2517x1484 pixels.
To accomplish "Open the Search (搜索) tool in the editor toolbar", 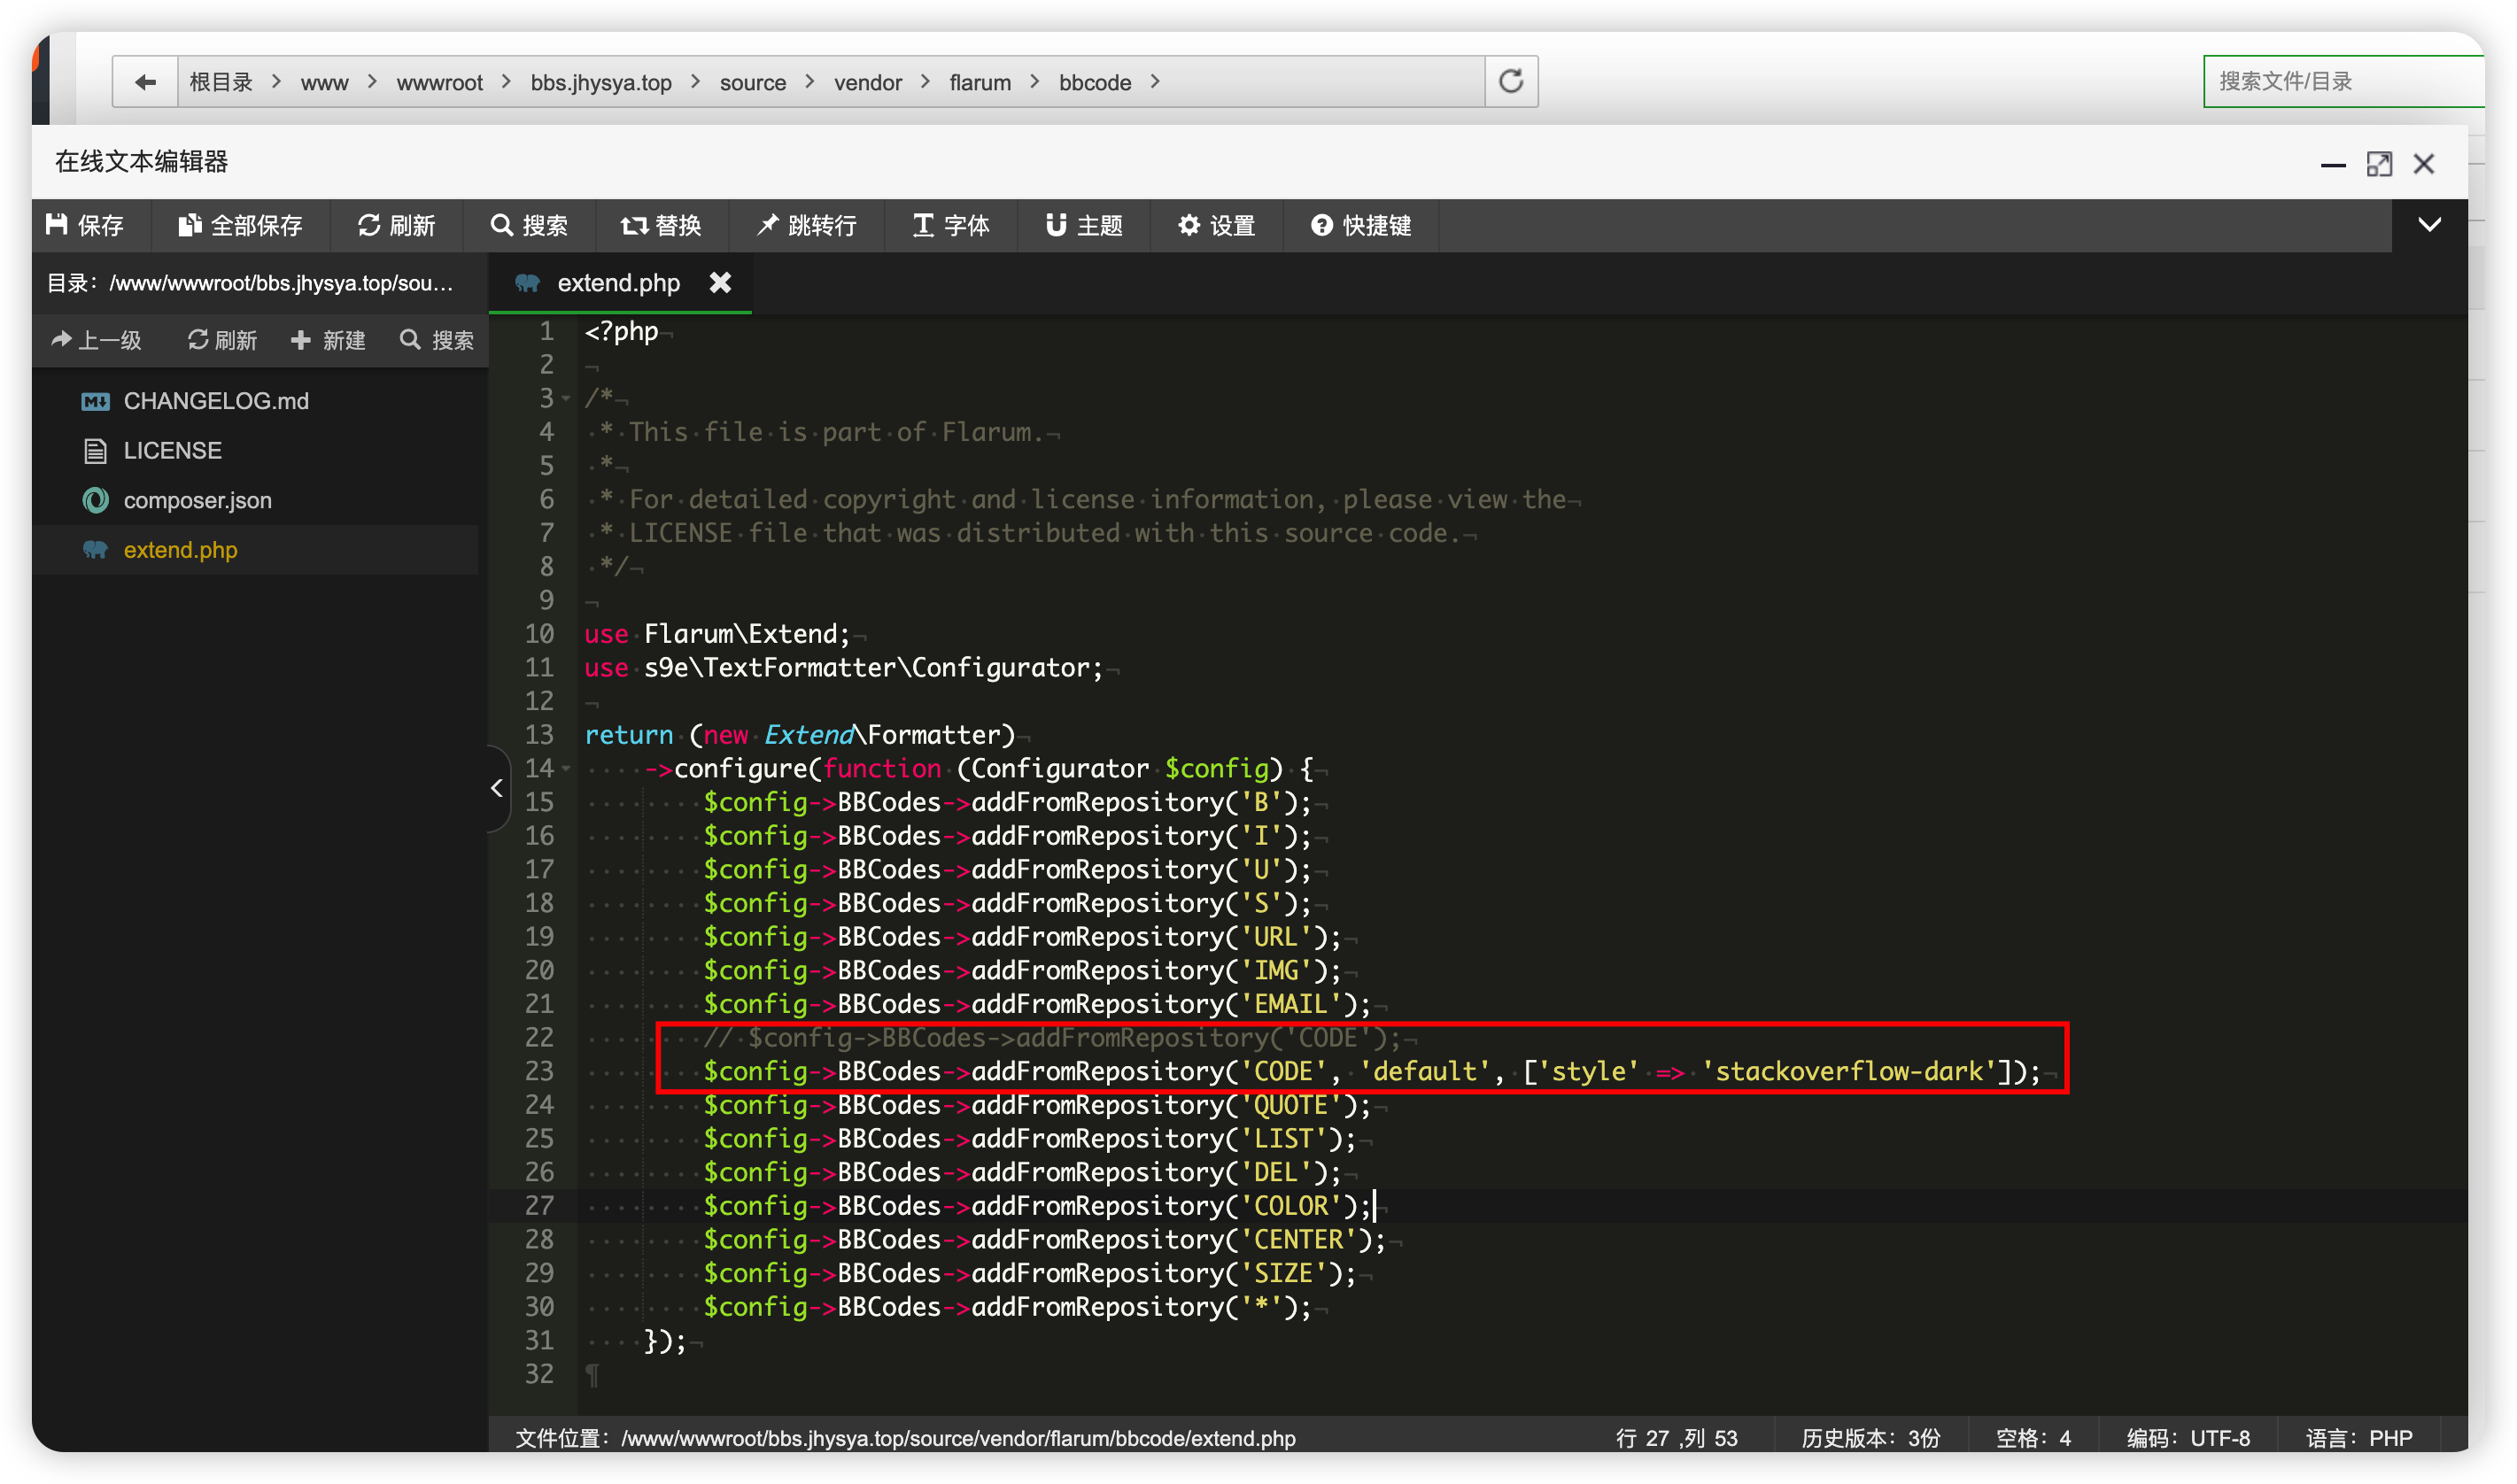I will click(x=502, y=225).
